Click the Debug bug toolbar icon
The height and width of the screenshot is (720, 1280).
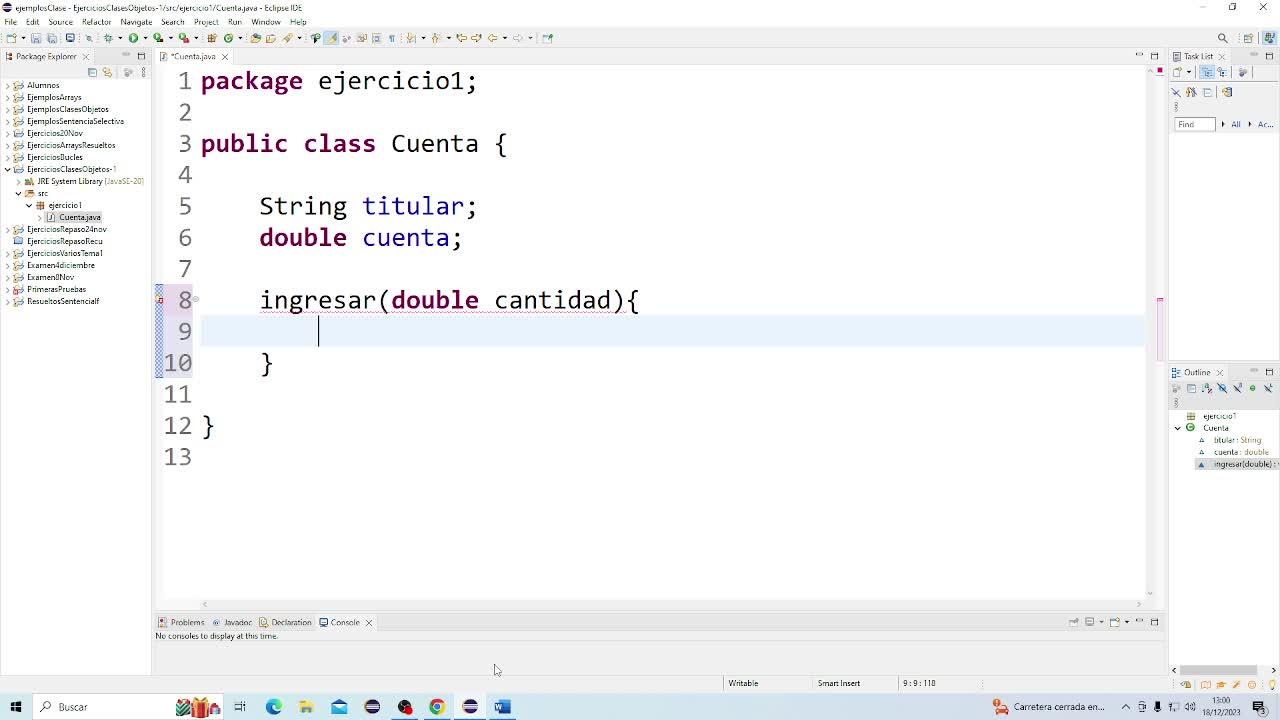pyautogui.click(x=108, y=38)
